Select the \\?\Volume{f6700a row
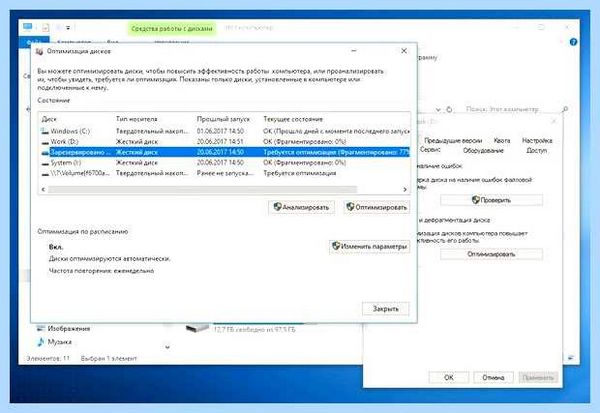Screen dimensions: 600x413 coord(225,173)
